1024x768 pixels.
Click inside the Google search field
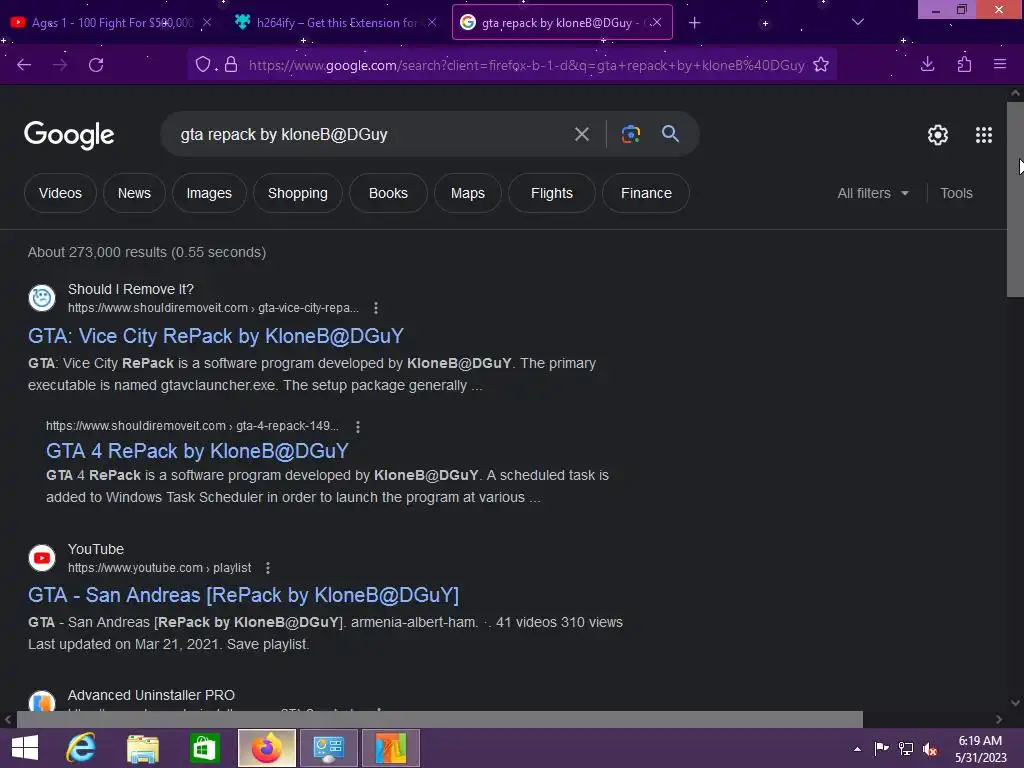click(372, 135)
